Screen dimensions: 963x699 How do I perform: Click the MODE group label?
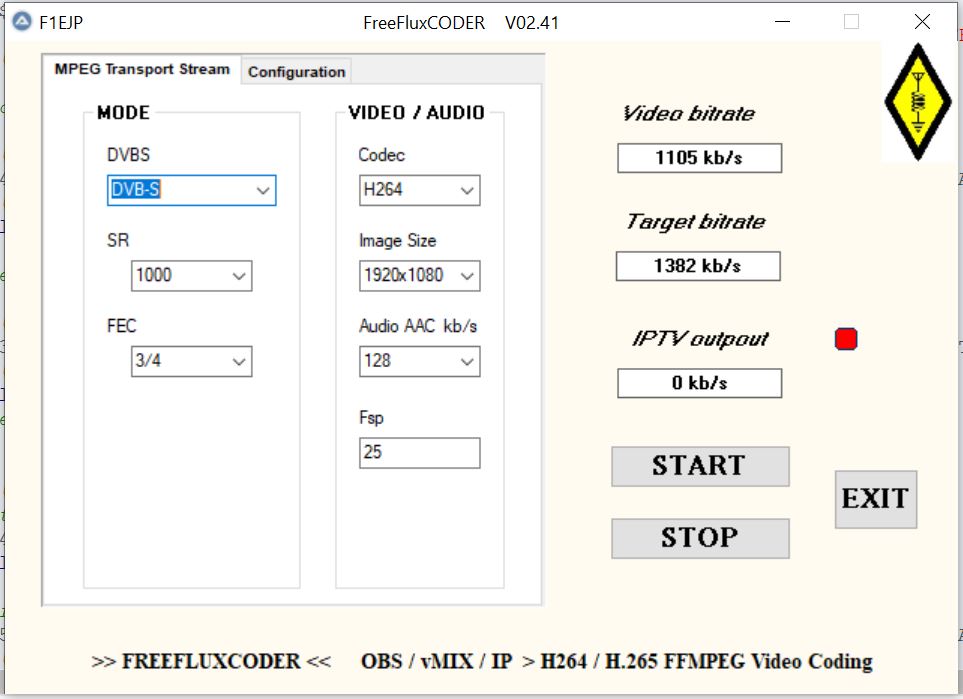pos(123,113)
